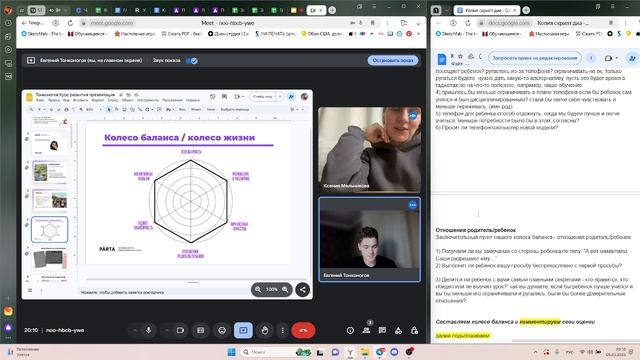The height and width of the screenshot is (360, 640).
Task: Open Настольные игры bookmark in Meet window
Action: tap(135, 33)
